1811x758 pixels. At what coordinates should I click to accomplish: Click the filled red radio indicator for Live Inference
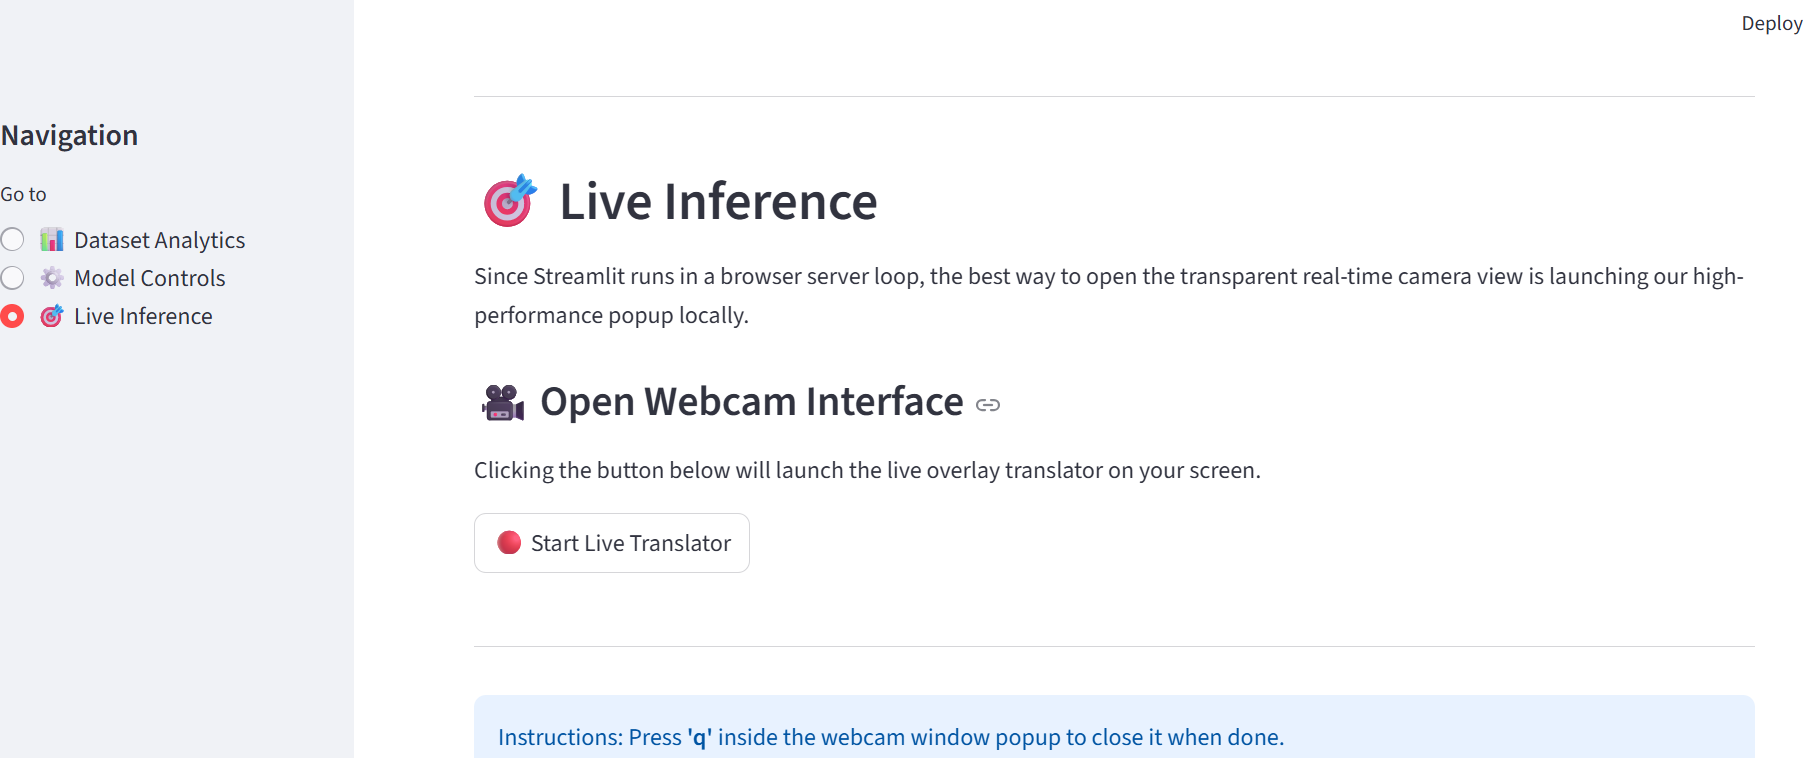pyautogui.click(x=13, y=316)
